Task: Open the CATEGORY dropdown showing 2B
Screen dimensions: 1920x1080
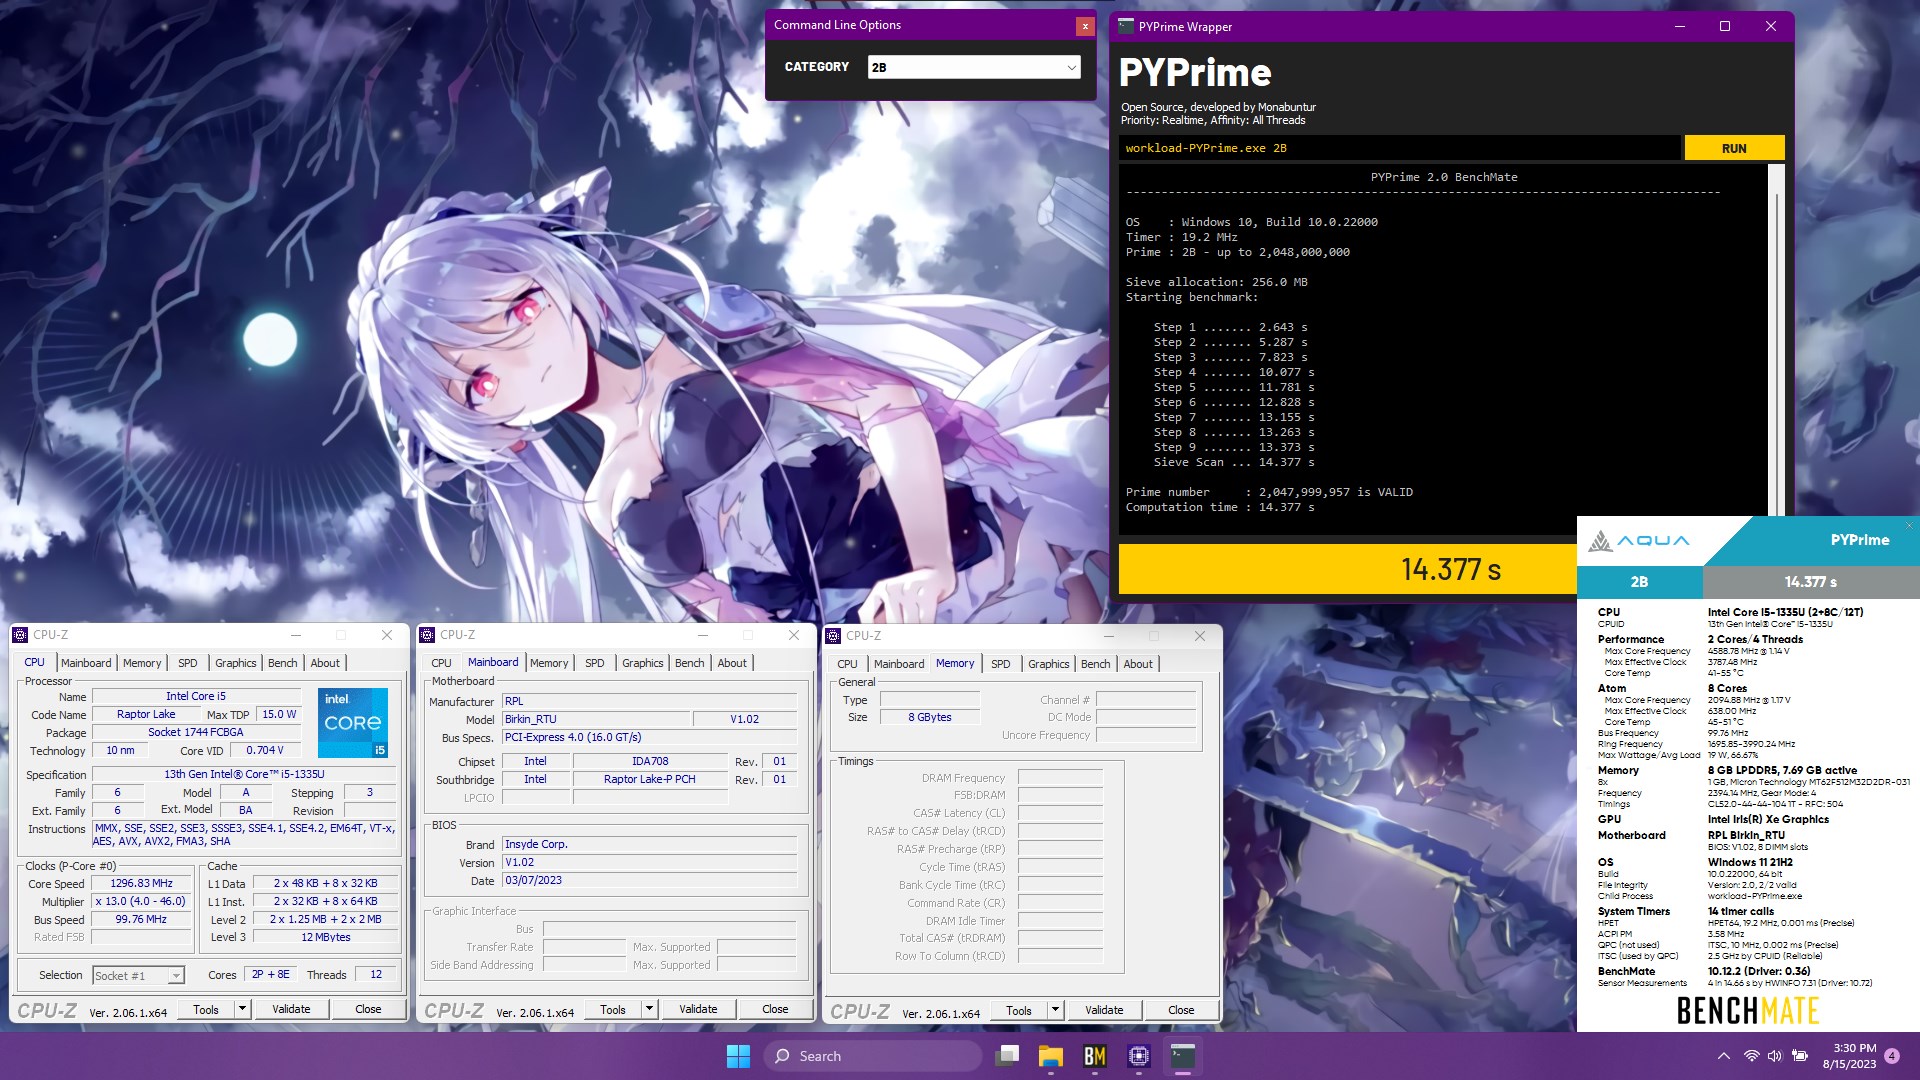Action: [x=974, y=67]
